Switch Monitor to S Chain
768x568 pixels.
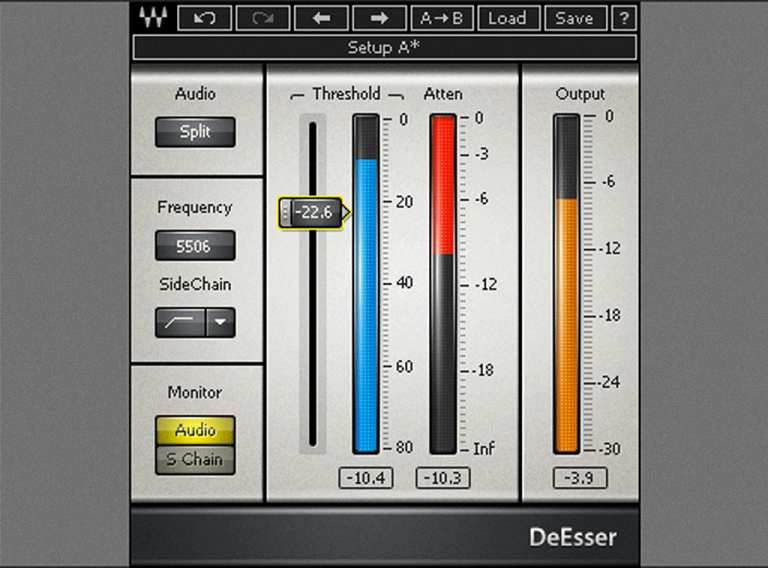coord(195,459)
